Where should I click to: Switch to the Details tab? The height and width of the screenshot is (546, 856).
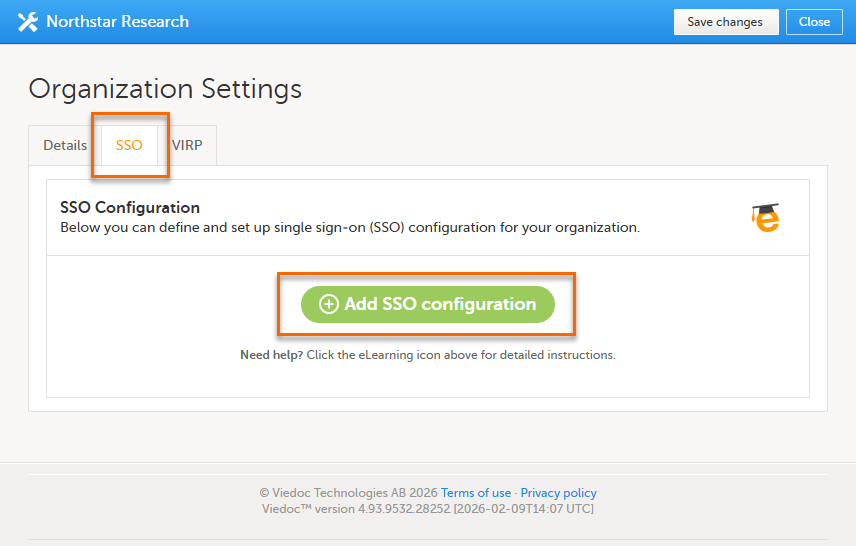(x=65, y=145)
